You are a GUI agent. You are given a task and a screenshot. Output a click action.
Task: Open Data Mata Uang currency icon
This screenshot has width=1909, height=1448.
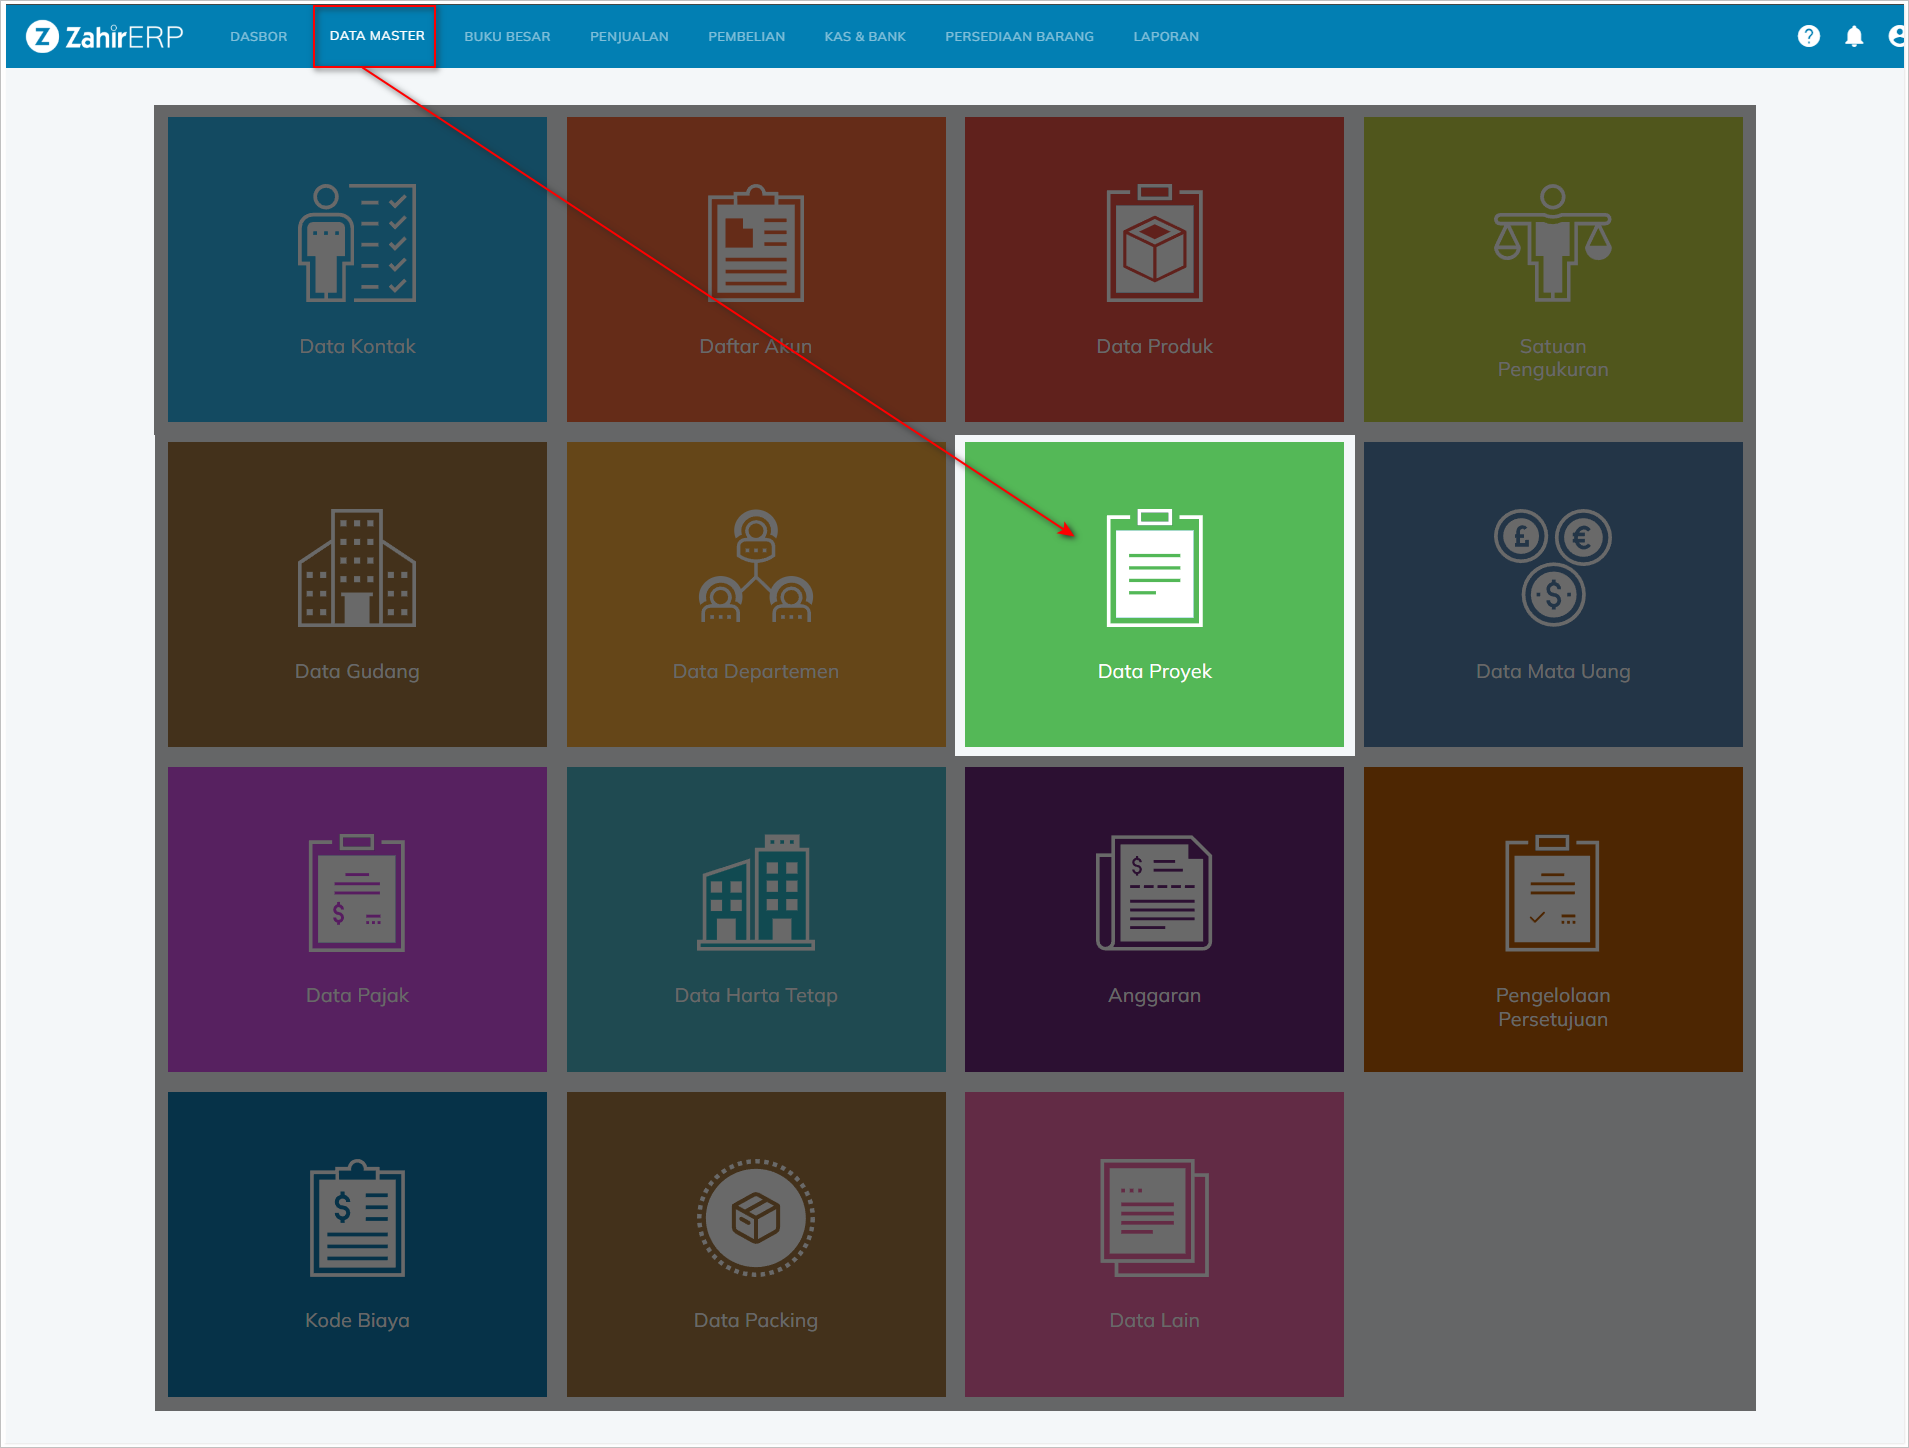(1552, 567)
